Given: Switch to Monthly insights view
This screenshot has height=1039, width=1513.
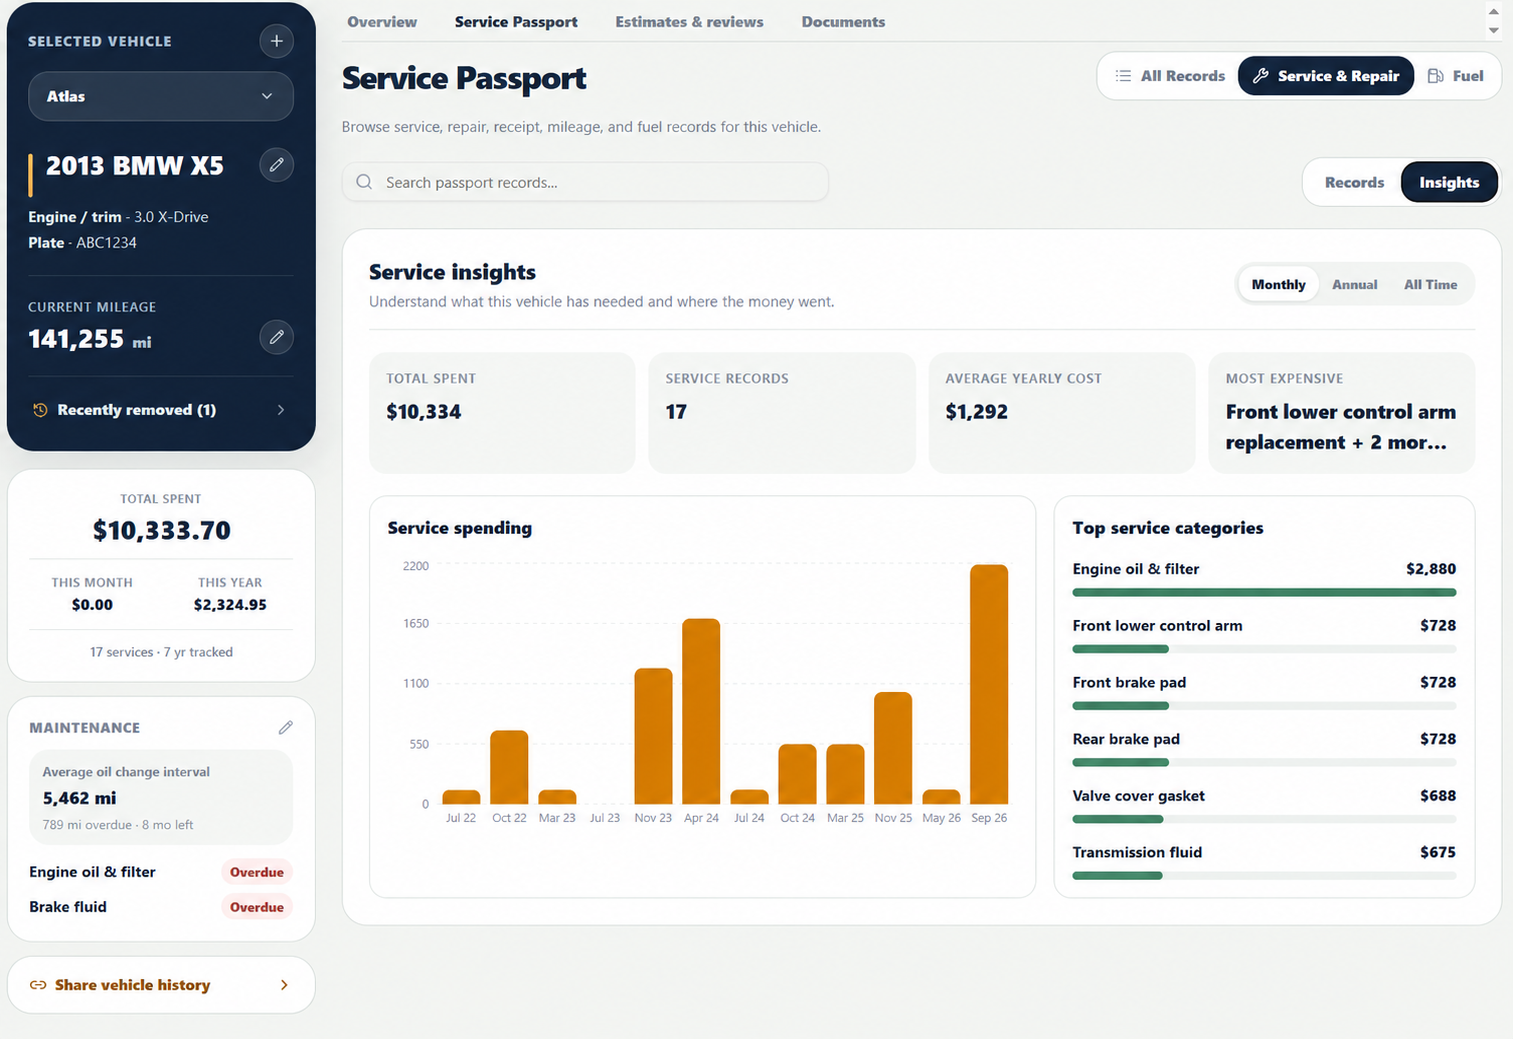Looking at the screenshot, I should (1278, 284).
